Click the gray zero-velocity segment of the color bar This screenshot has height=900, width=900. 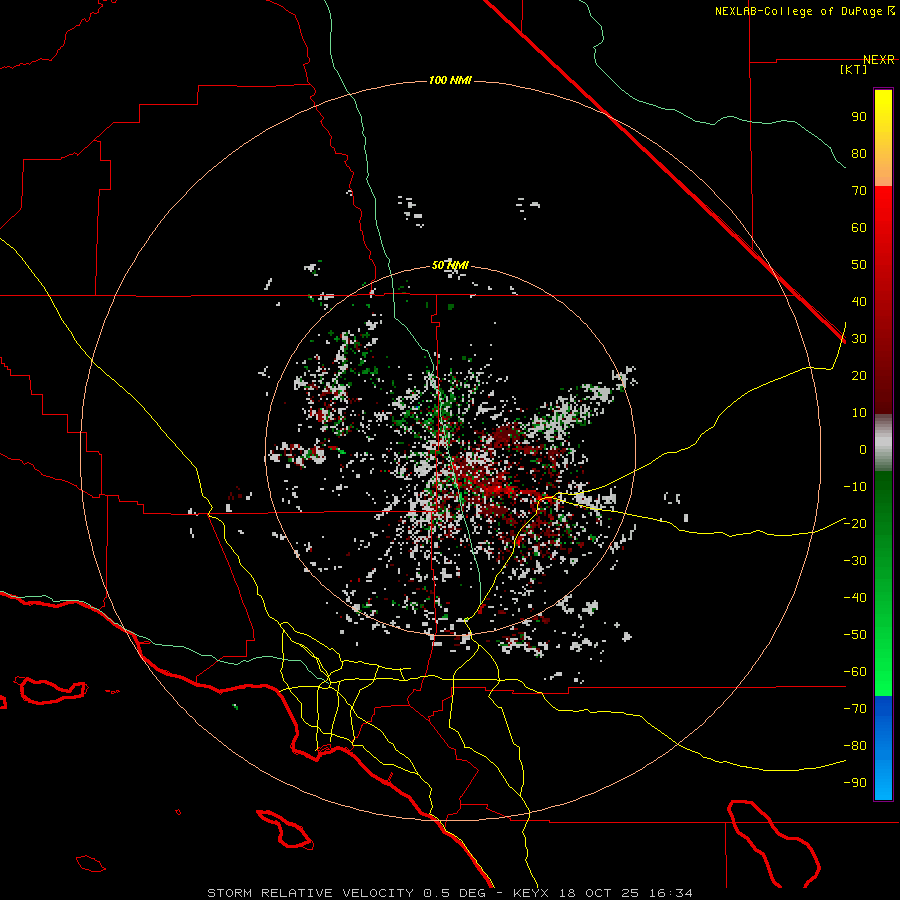coord(883,443)
